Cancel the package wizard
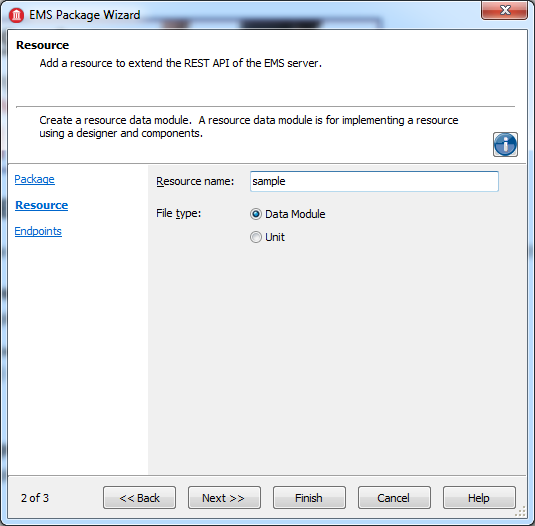The height and width of the screenshot is (526, 535). [394, 498]
